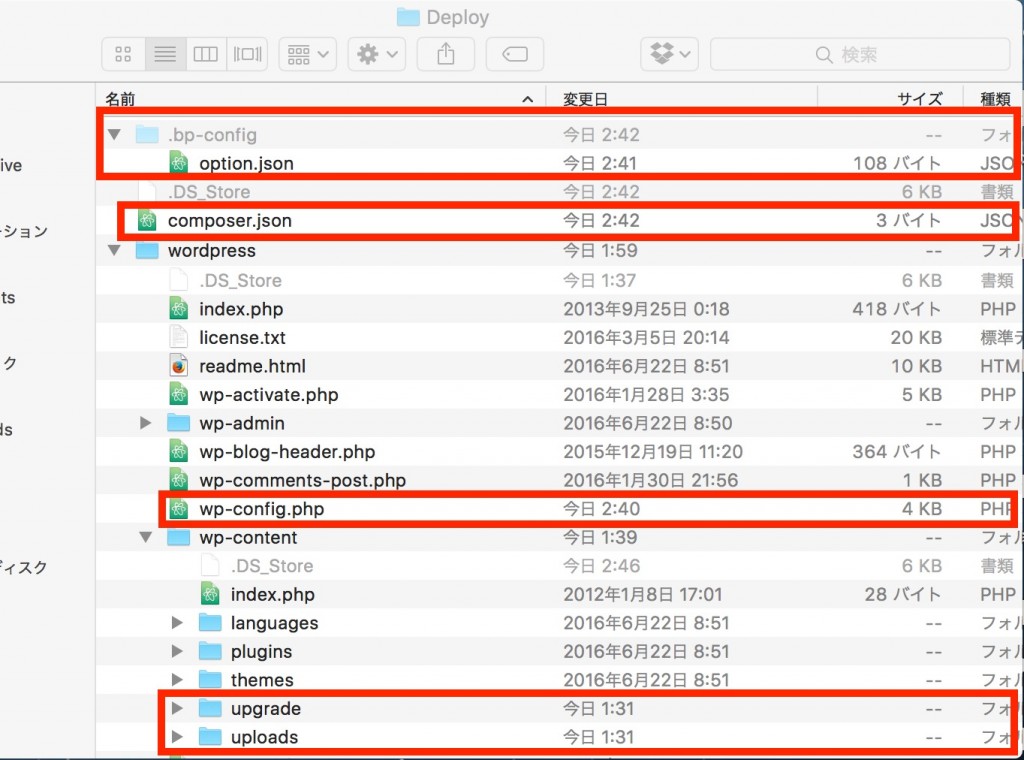The width and height of the screenshot is (1024, 760).
Task: Expand the uploads folder
Action: pyautogui.click(x=178, y=738)
